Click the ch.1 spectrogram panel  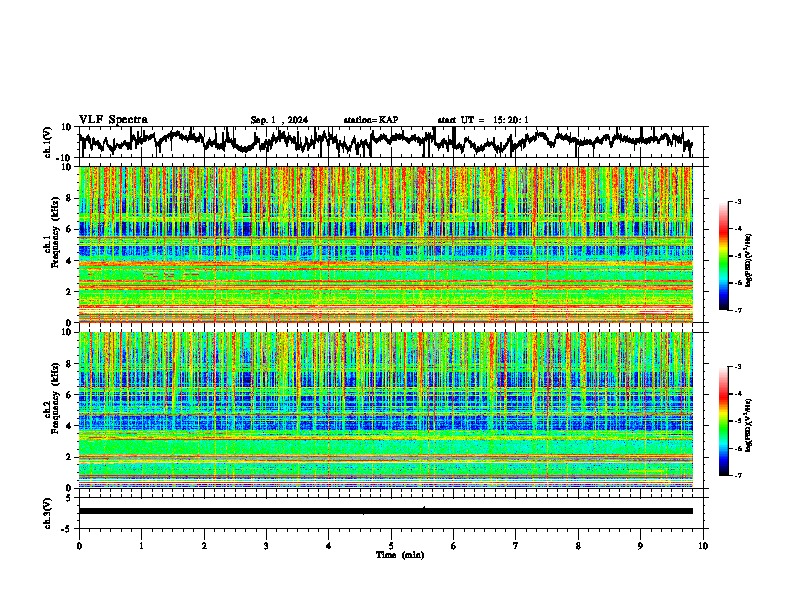click(386, 244)
